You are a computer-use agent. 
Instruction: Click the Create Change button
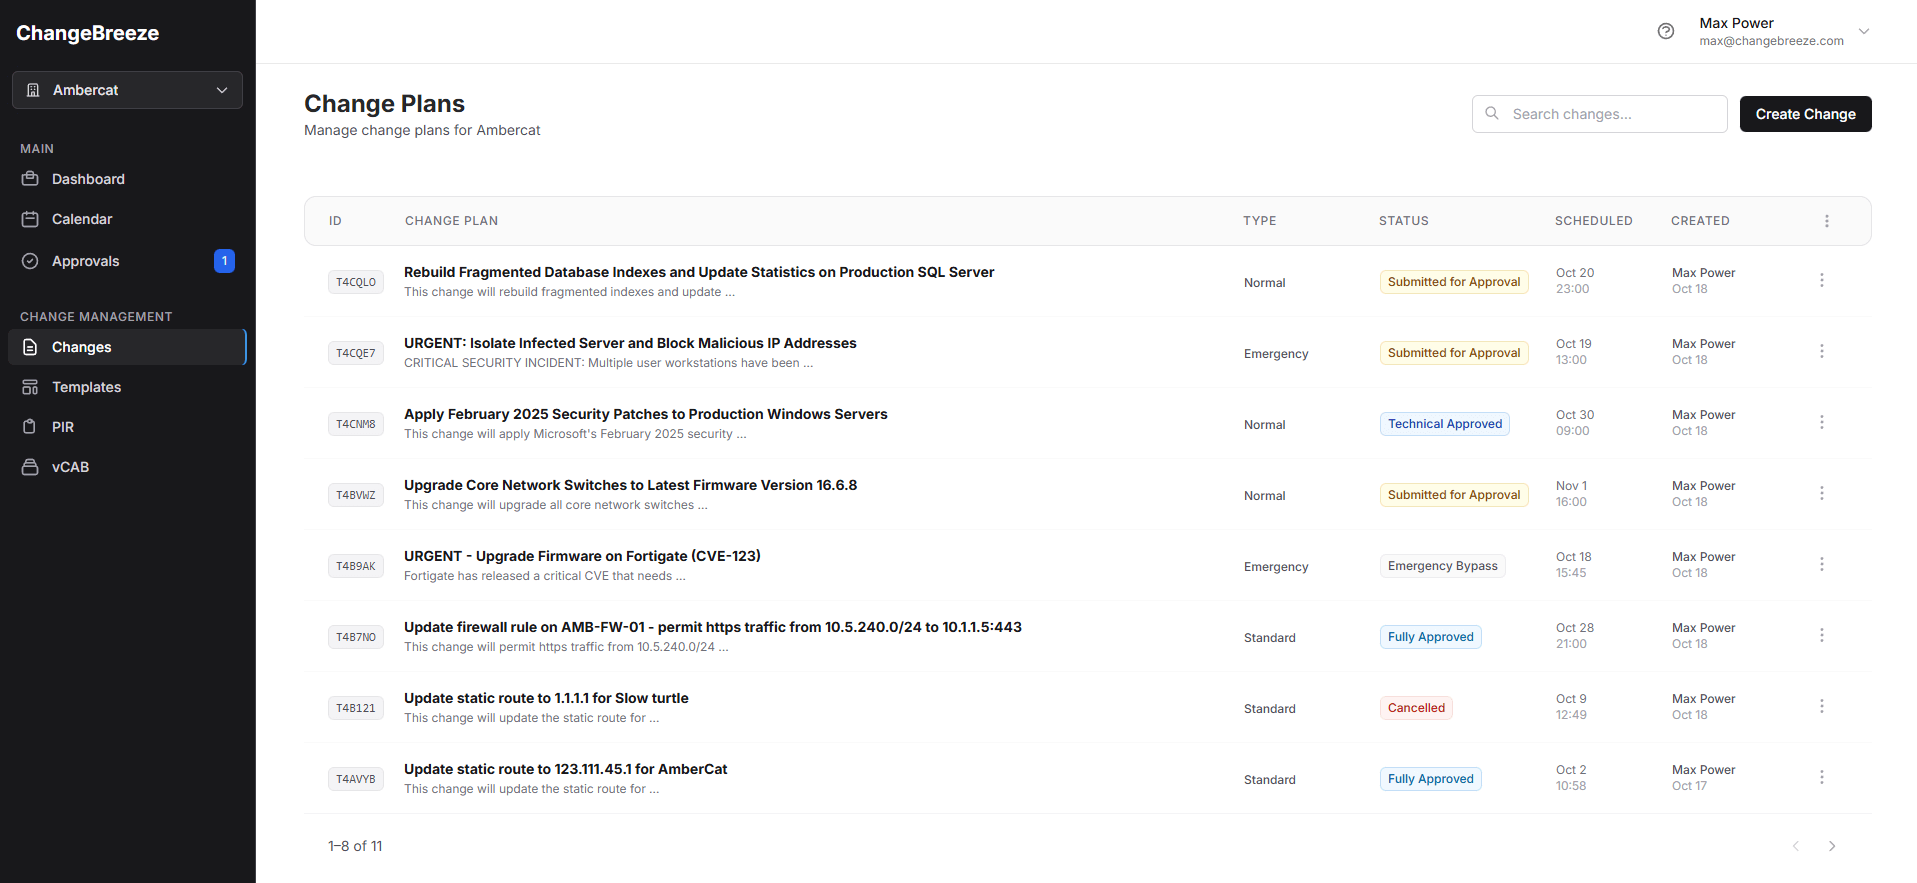click(x=1805, y=114)
